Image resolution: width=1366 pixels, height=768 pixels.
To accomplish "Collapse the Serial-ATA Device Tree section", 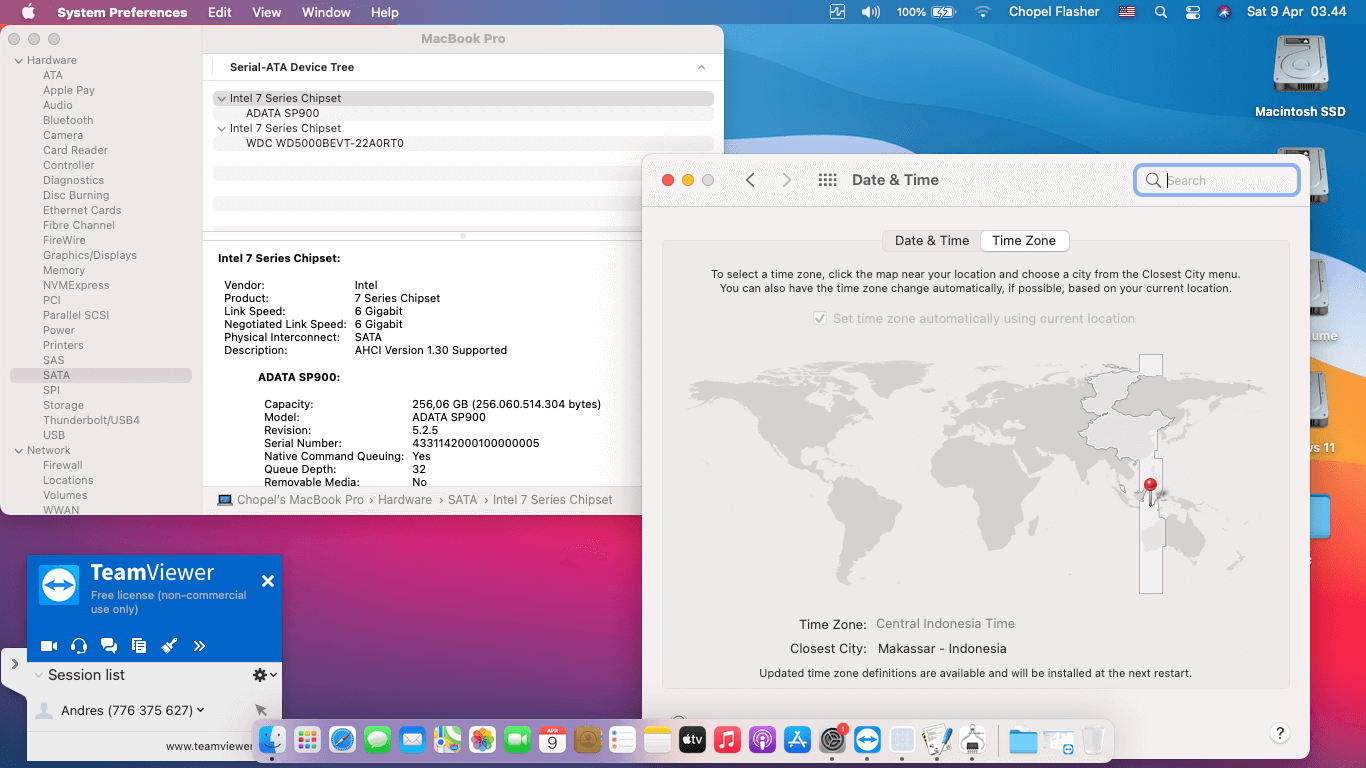I will 701,67.
